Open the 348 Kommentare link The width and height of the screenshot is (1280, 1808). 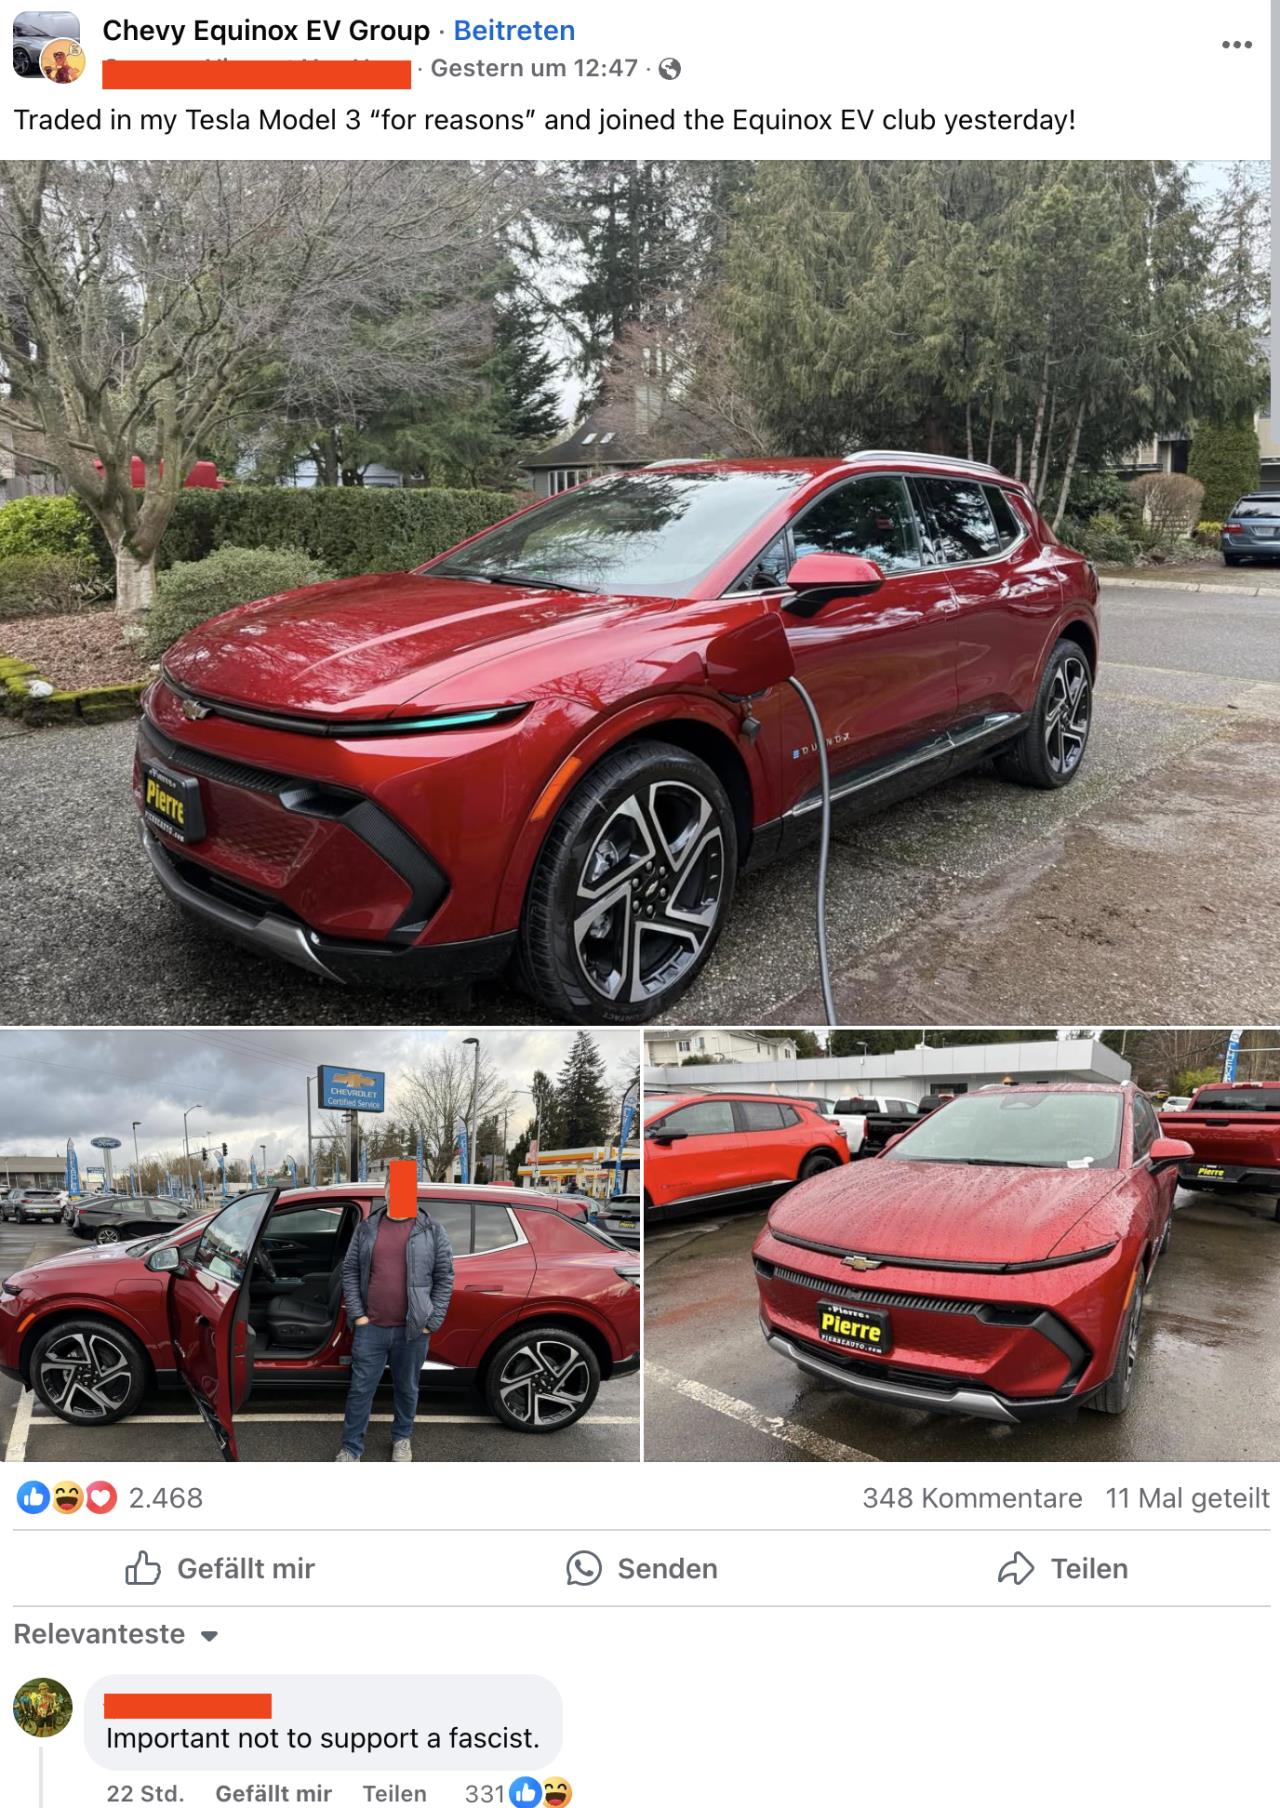coord(972,1498)
